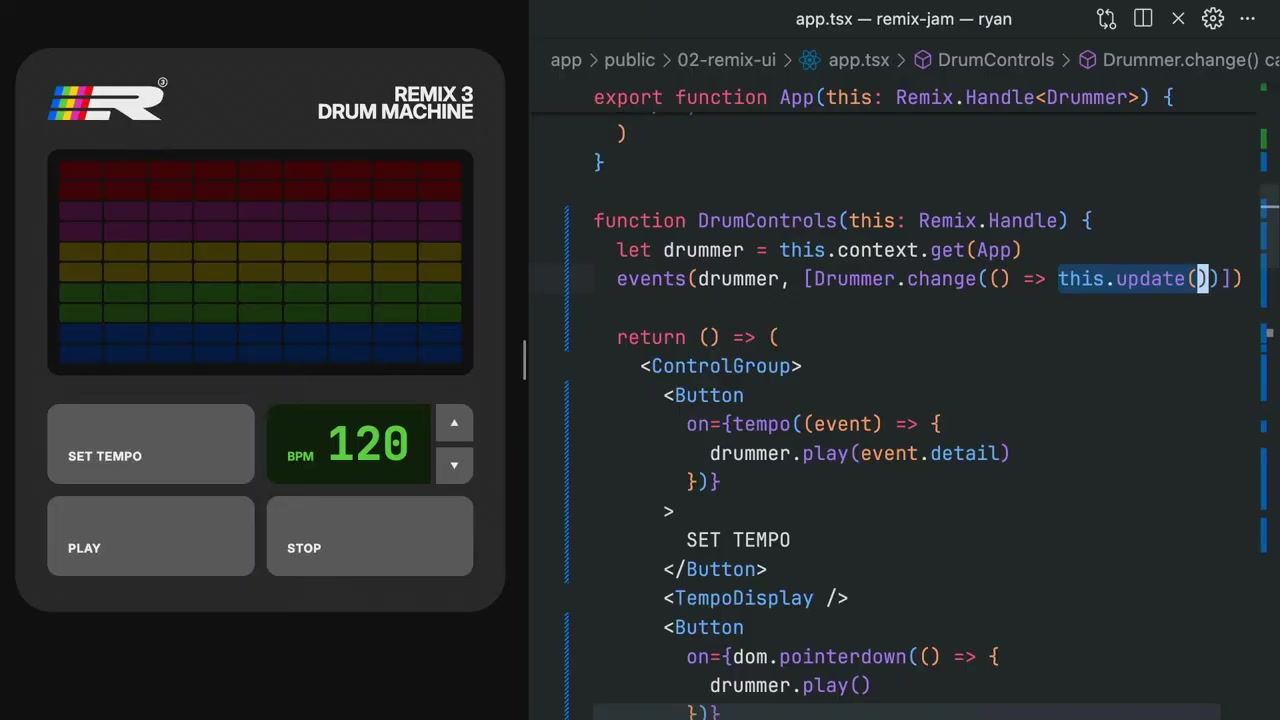This screenshot has height=720, width=1280.
Task: Click the window title app.tsx — remix-jam
Action: (x=904, y=19)
